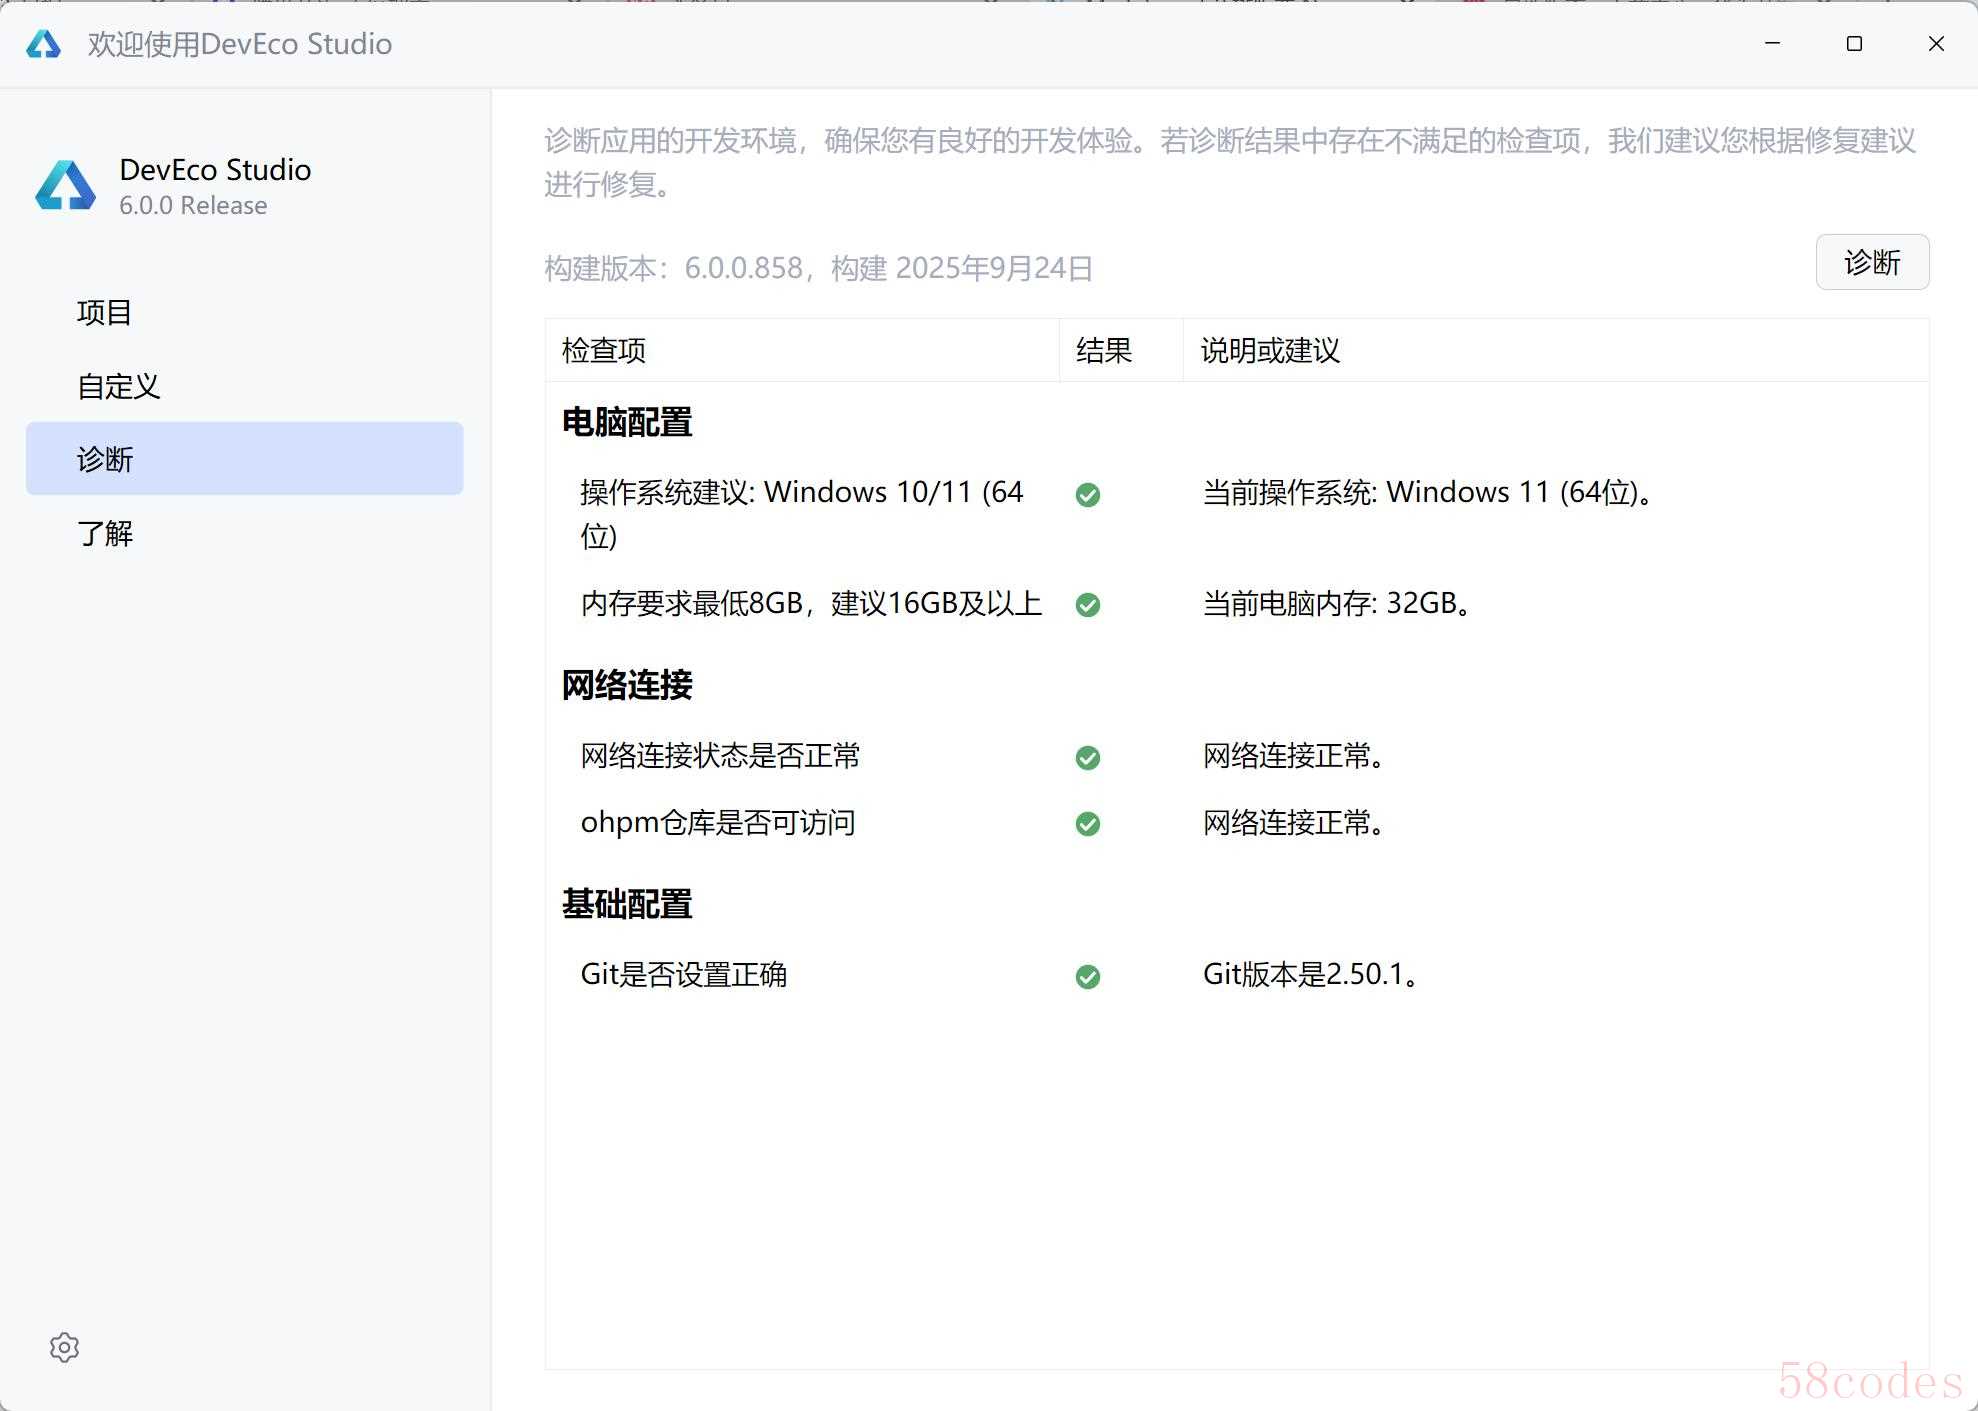
Task: Click the 说明或建议 column header
Action: click(1270, 351)
